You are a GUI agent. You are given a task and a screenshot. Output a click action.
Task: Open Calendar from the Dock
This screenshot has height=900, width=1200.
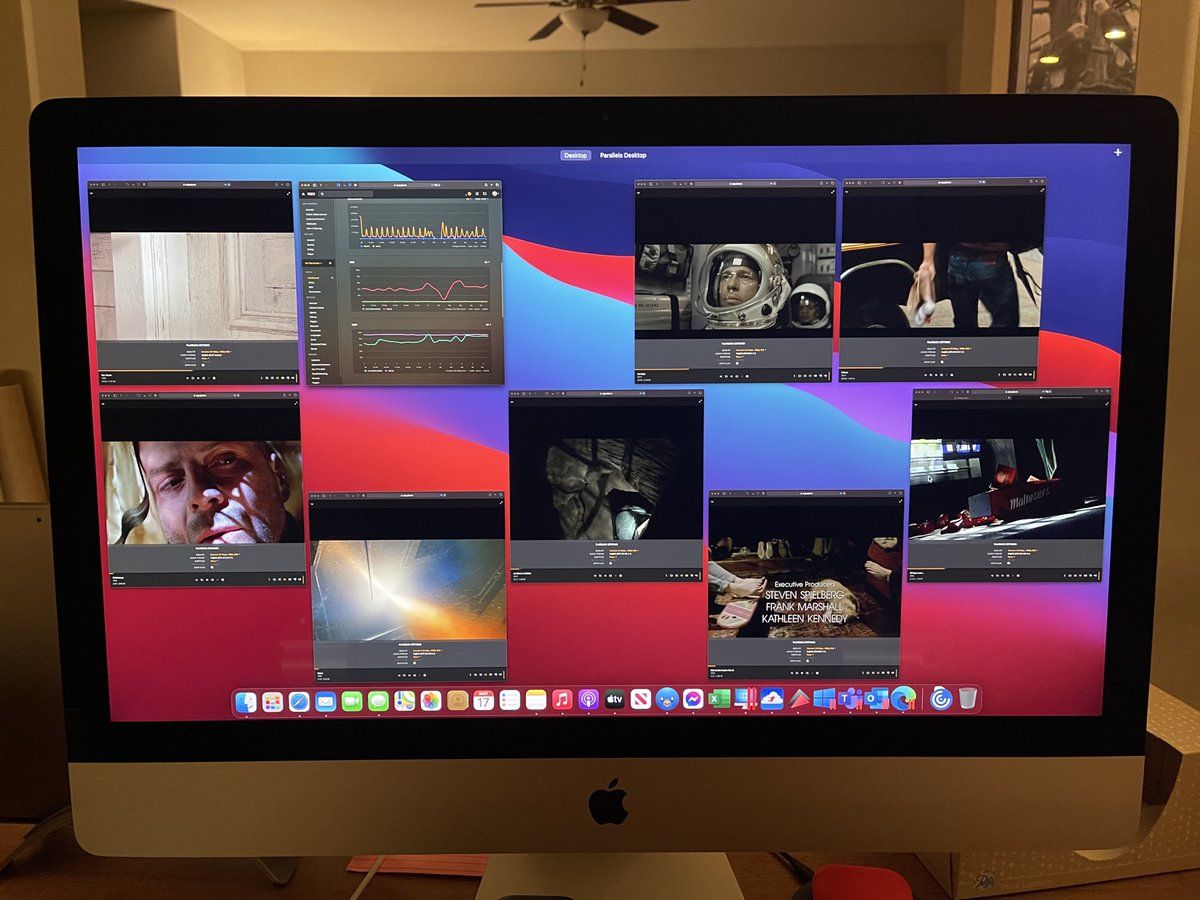tap(483, 701)
